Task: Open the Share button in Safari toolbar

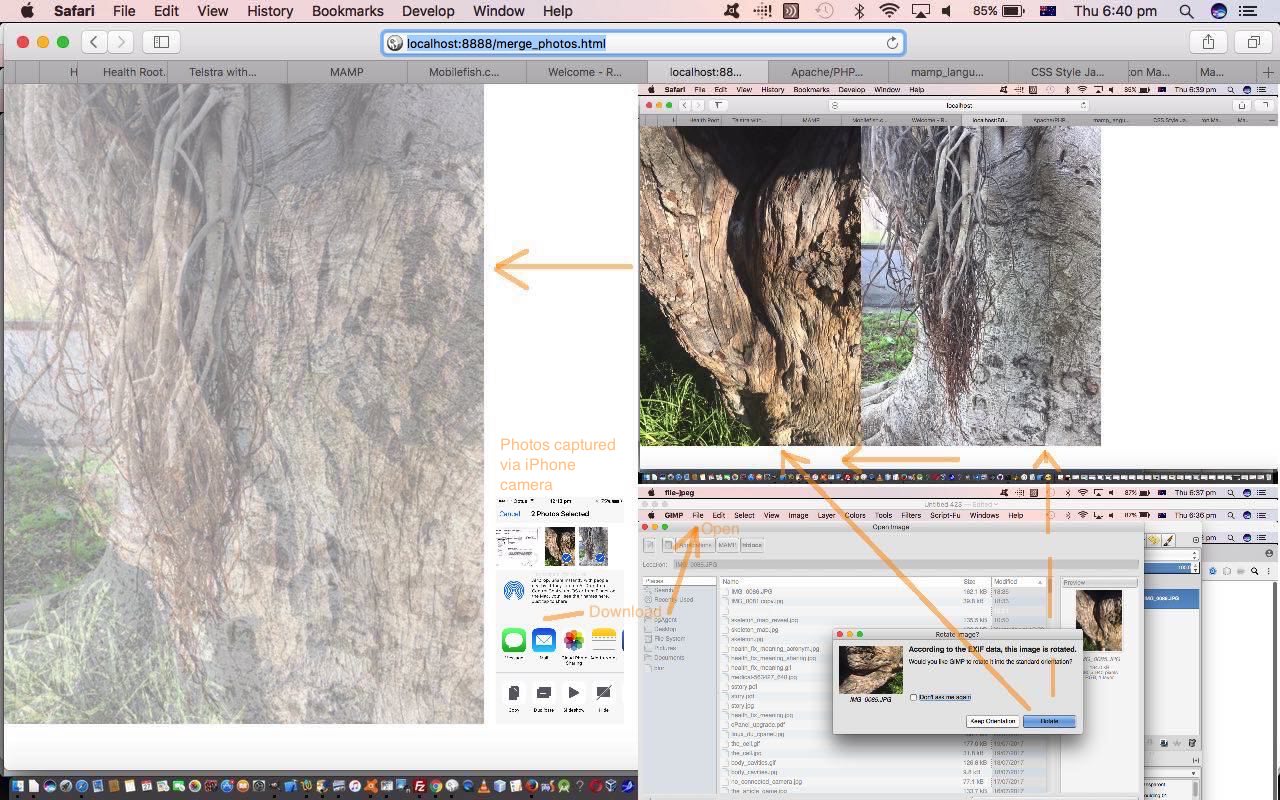Action: pos(1208,42)
